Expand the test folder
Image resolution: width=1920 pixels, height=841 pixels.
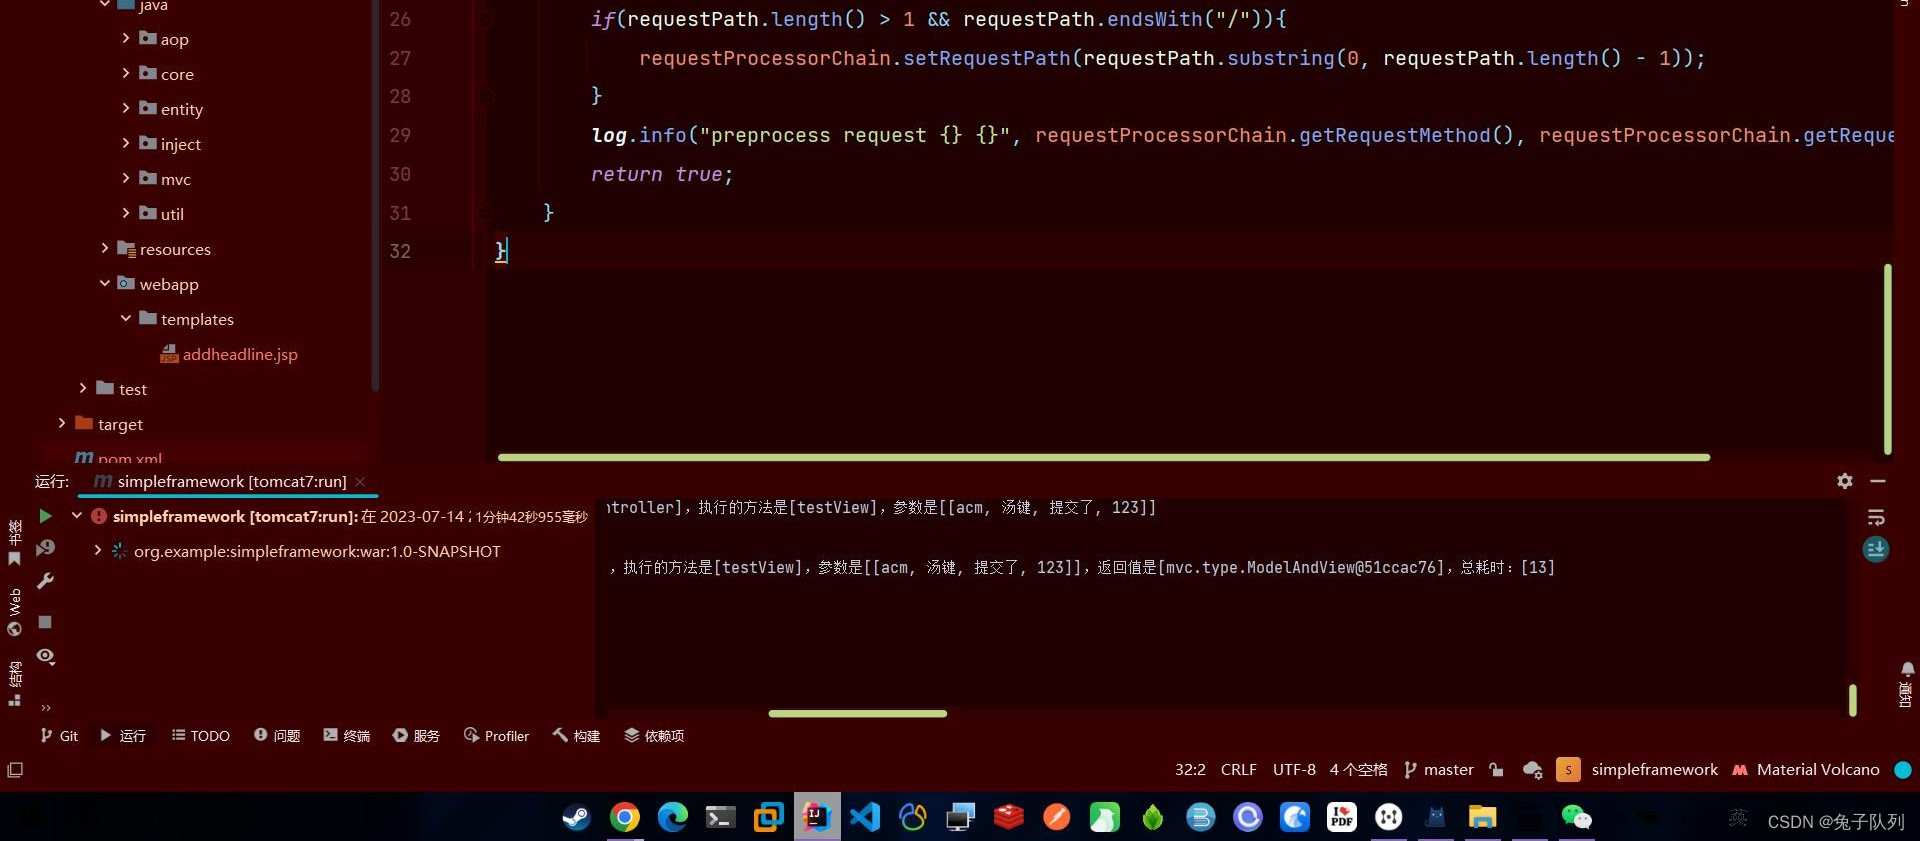pyautogui.click(x=83, y=388)
